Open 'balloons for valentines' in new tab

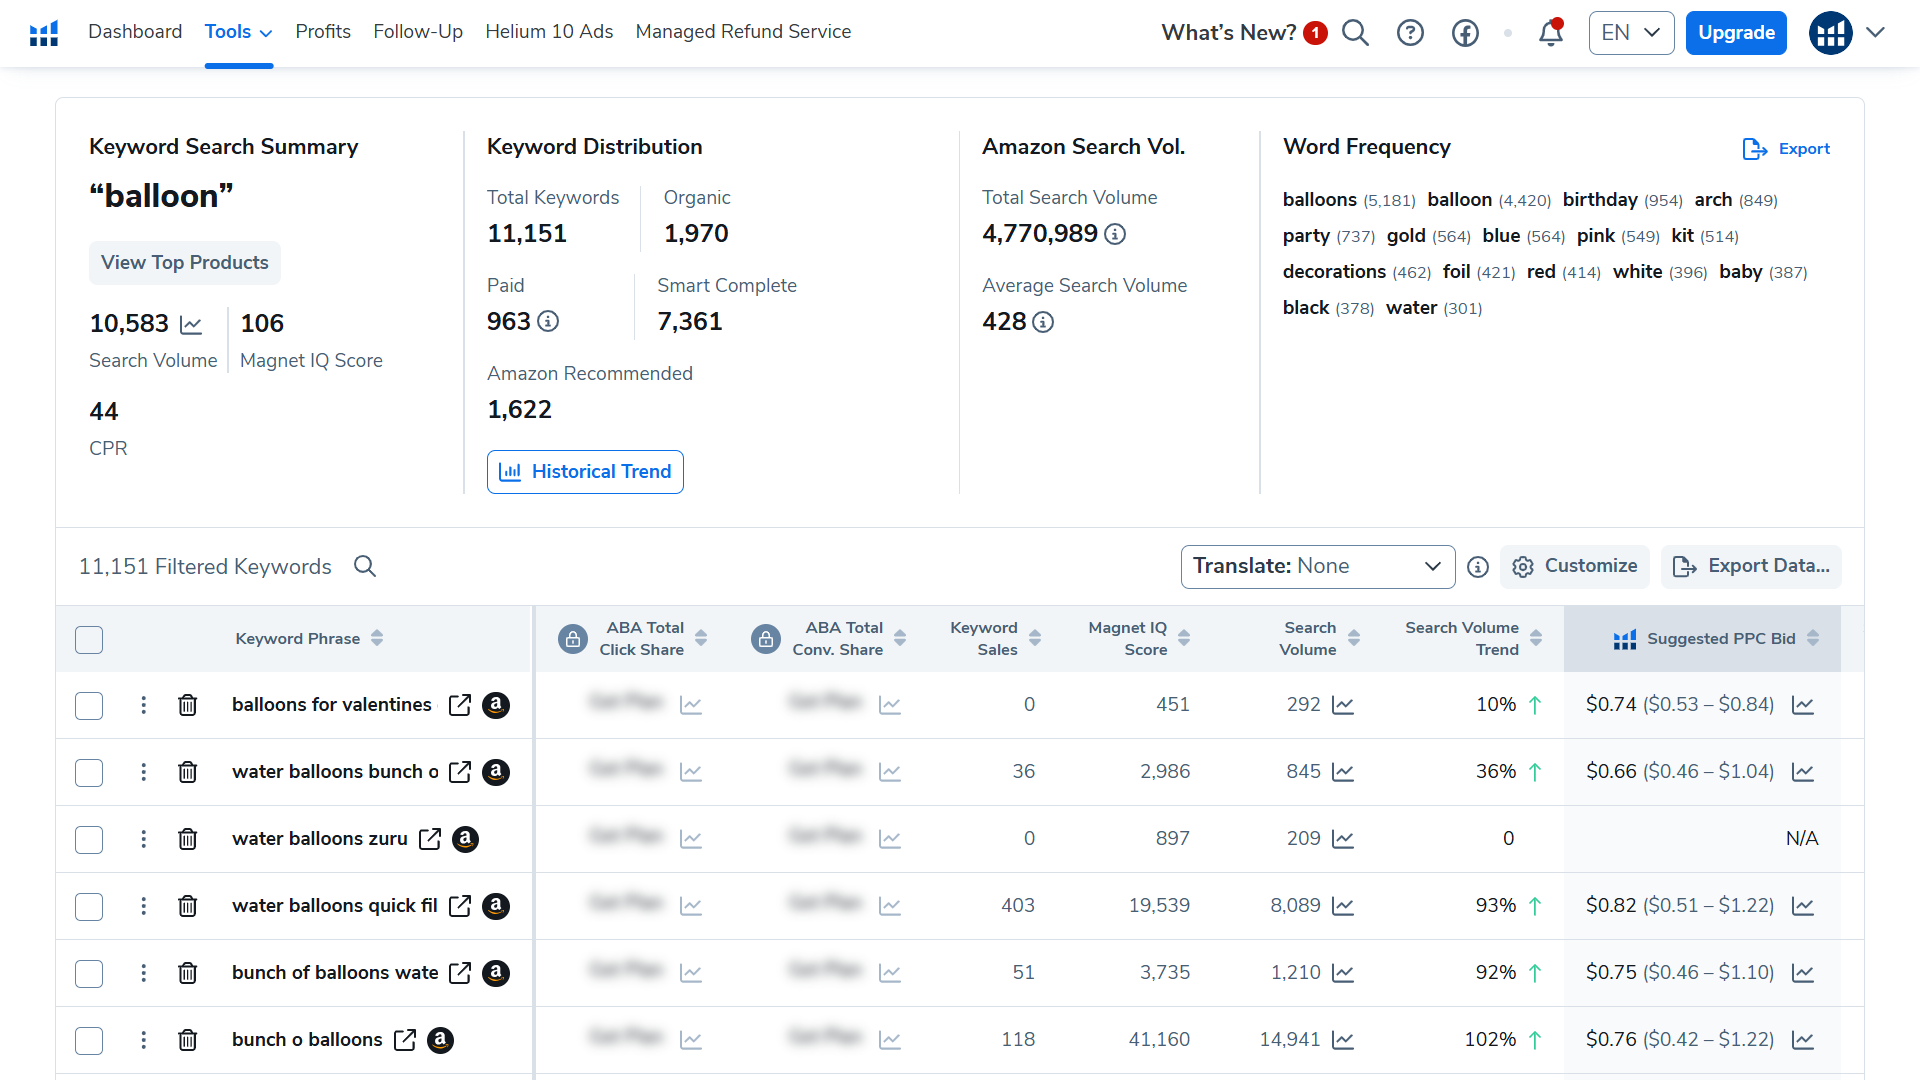(460, 705)
